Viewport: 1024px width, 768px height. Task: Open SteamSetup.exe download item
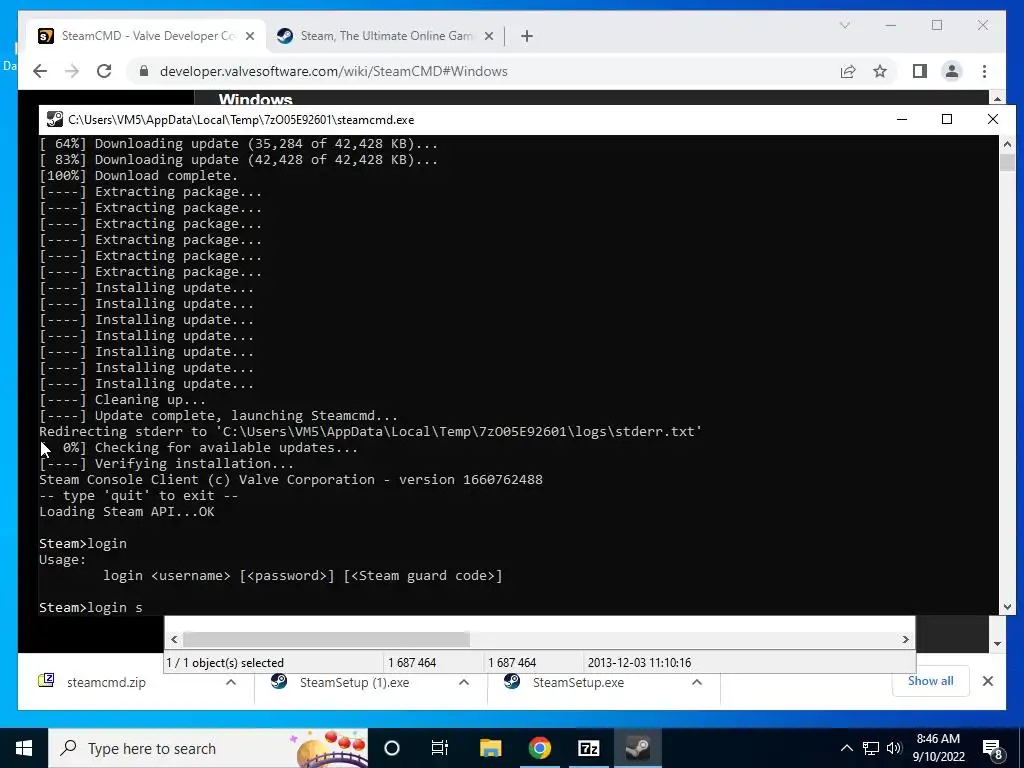point(578,682)
